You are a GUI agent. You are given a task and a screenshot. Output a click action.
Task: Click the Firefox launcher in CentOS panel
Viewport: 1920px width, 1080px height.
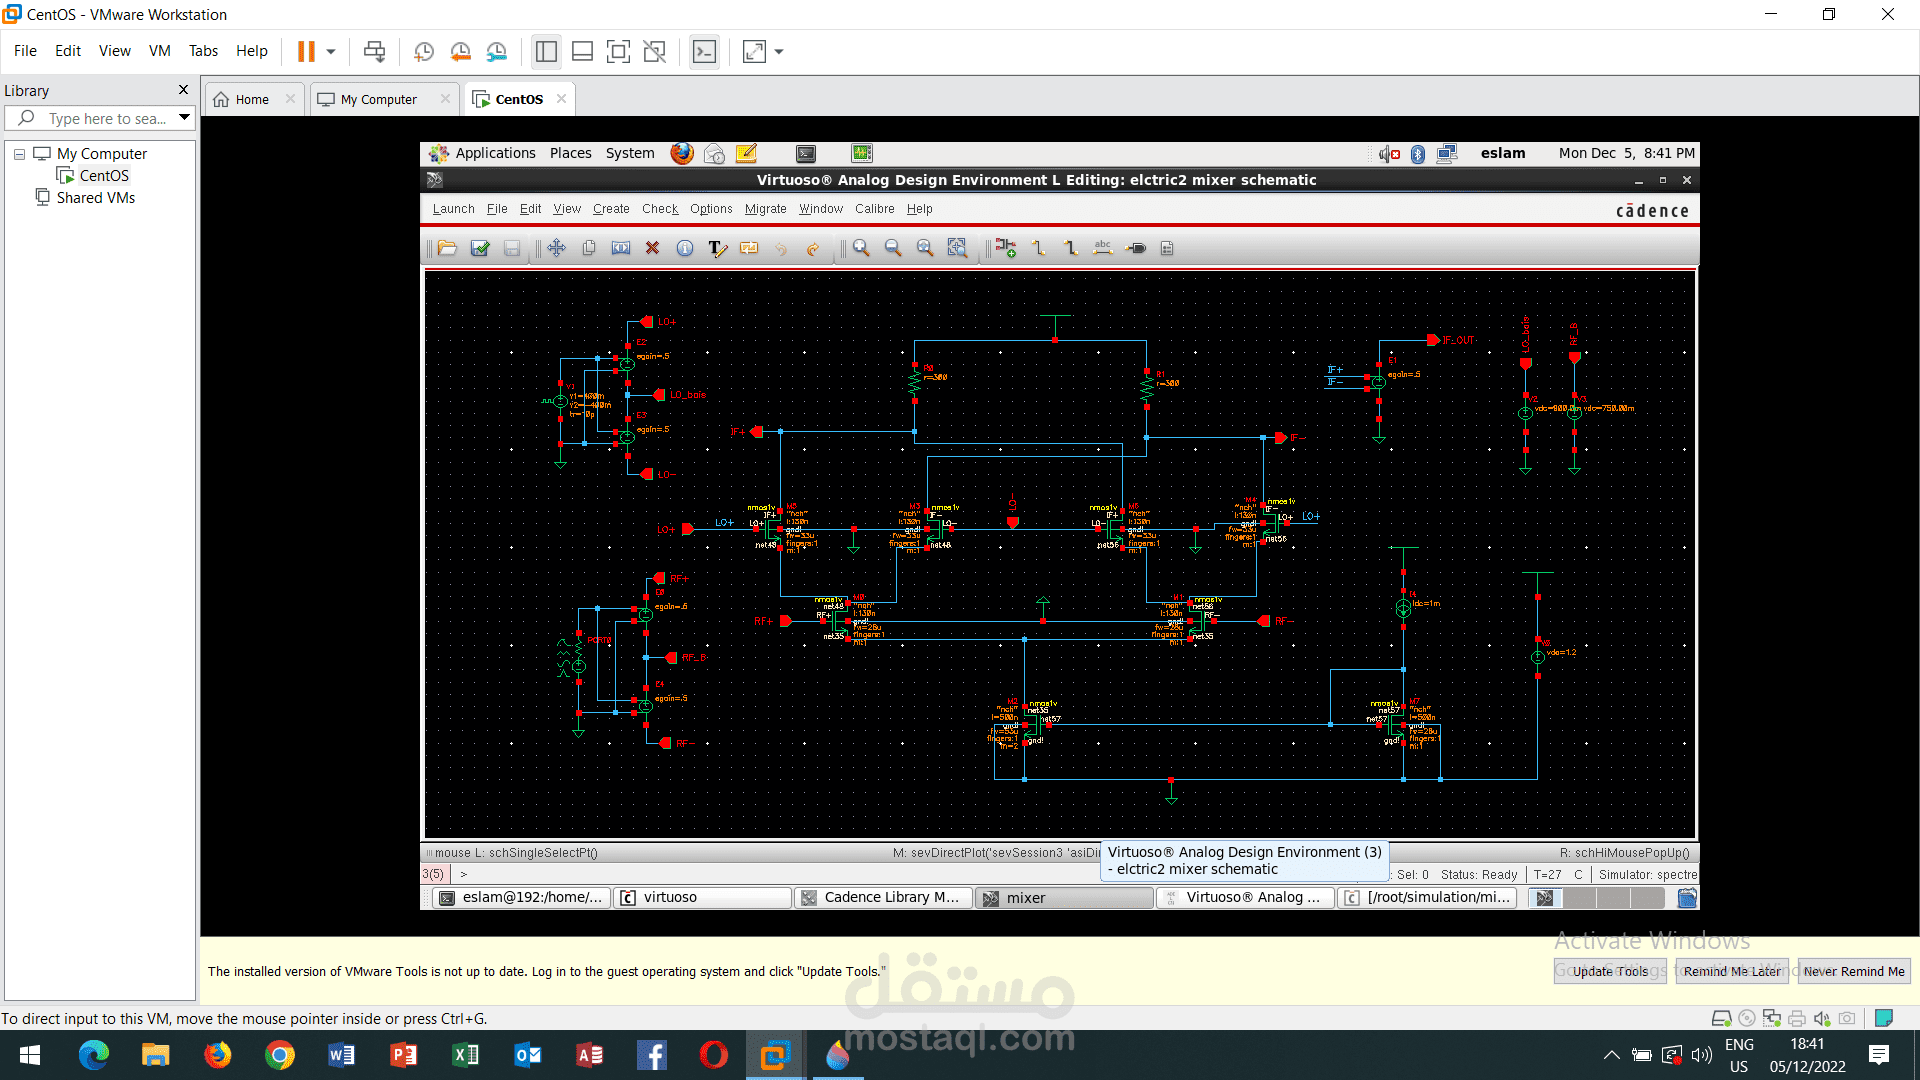682,153
